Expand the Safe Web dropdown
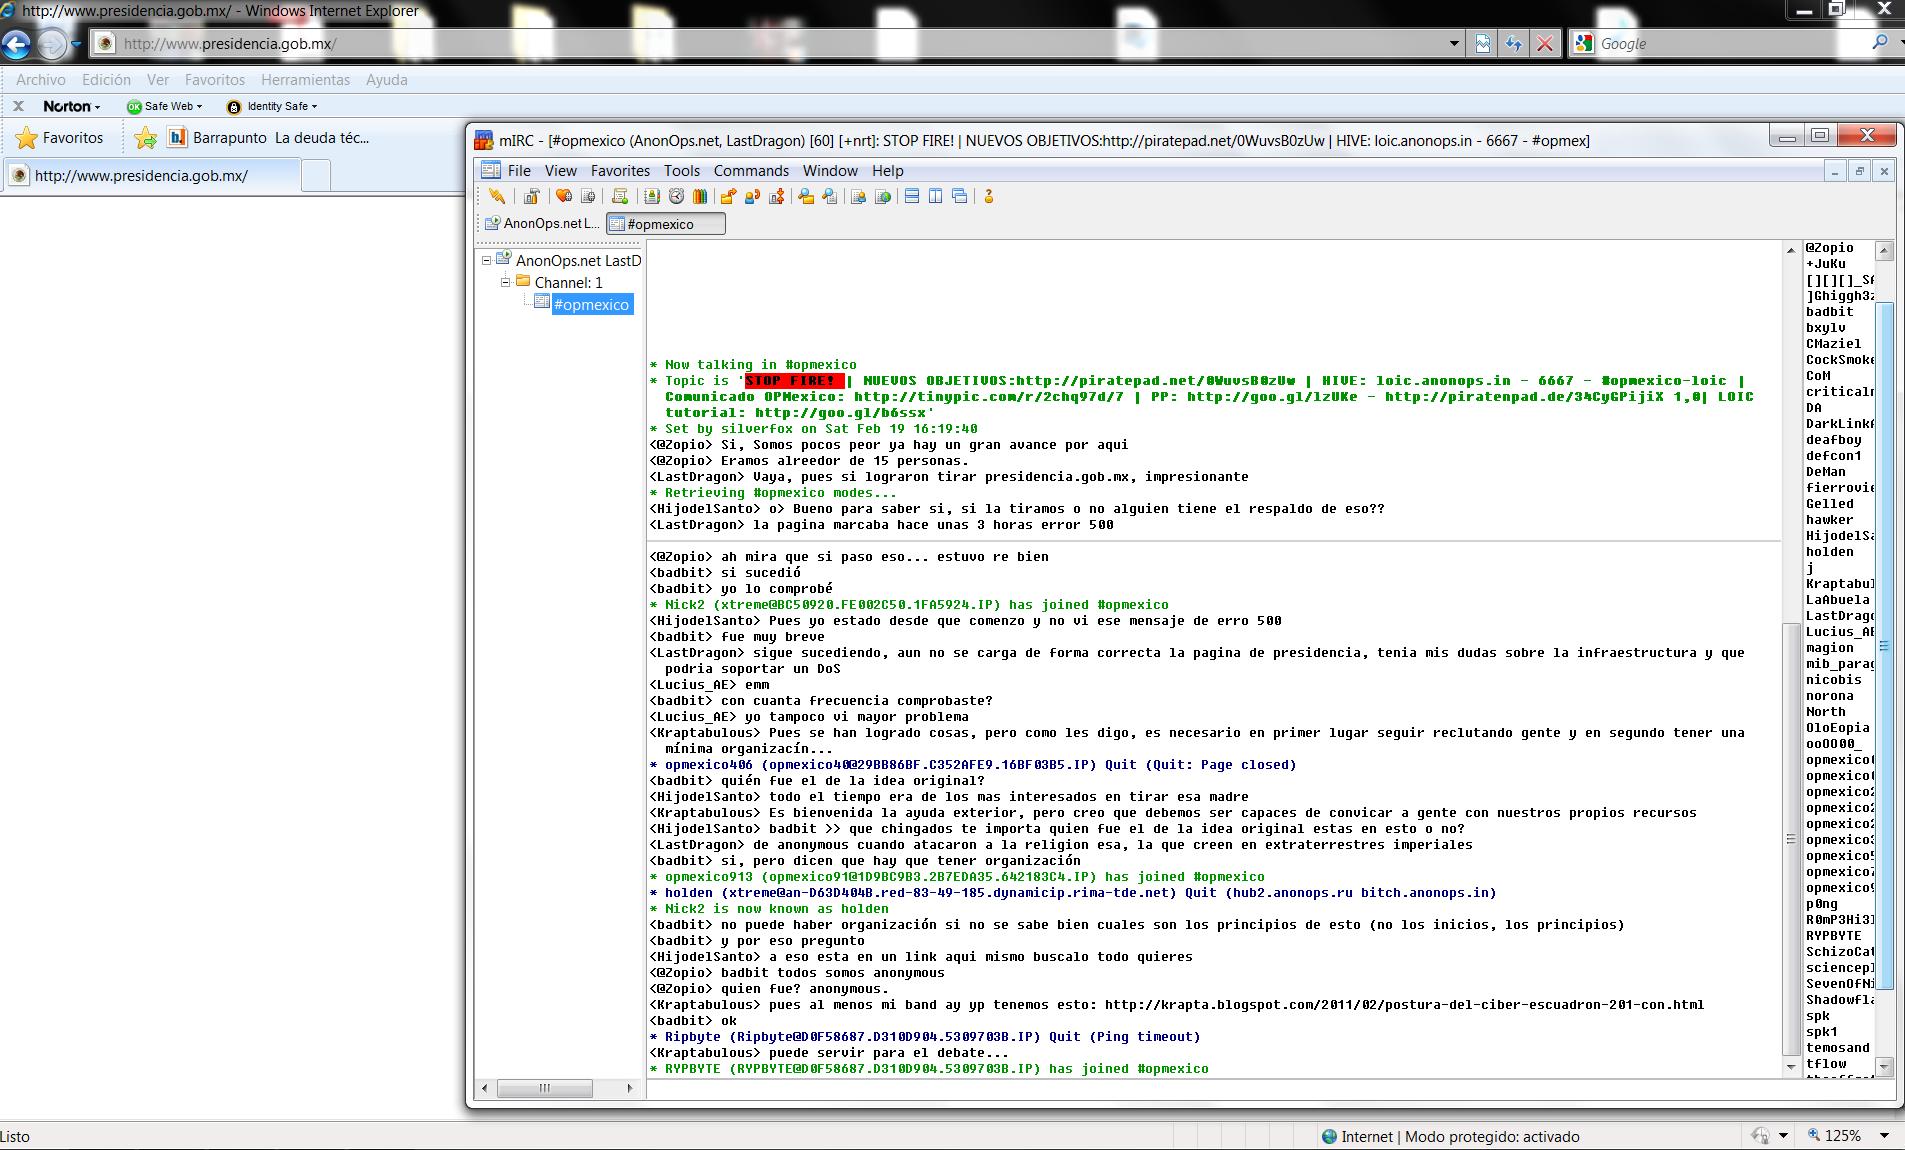The height and width of the screenshot is (1150, 1905). pyautogui.click(x=166, y=106)
